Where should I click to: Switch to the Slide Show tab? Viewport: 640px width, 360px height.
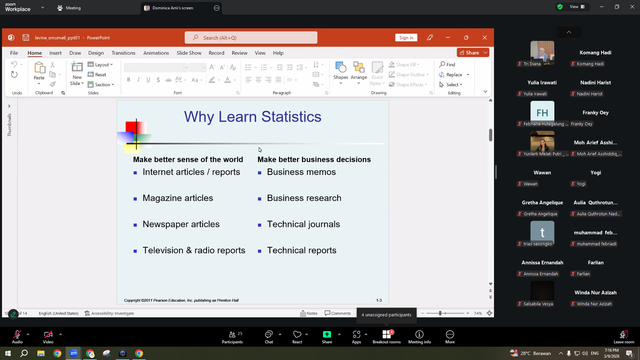point(189,53)
